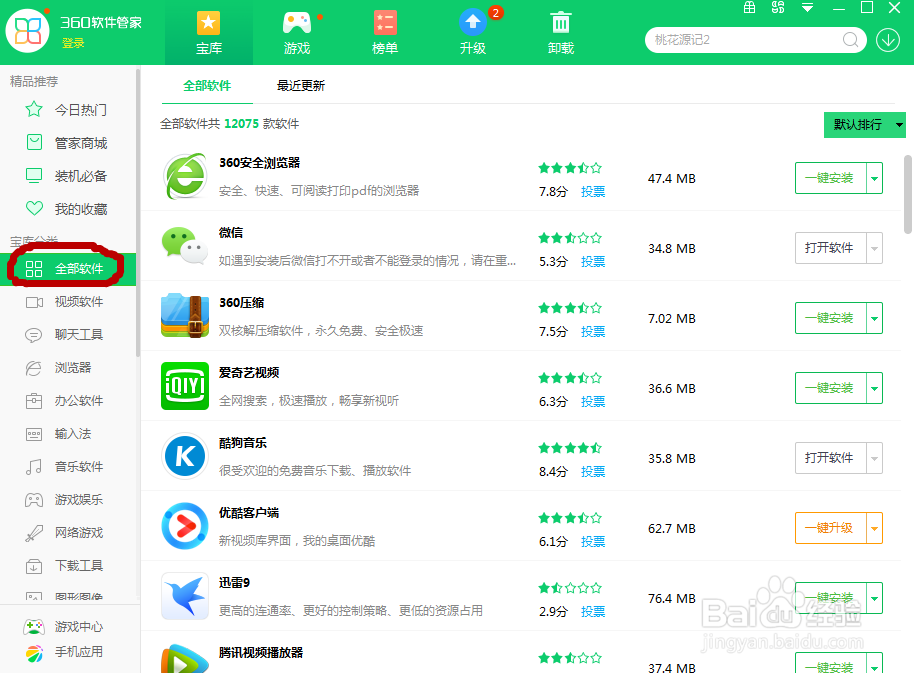Click the 优酷客户端 app icon
Image resolution: width=914 pixels, height=673 pixels.
(185, 526)
